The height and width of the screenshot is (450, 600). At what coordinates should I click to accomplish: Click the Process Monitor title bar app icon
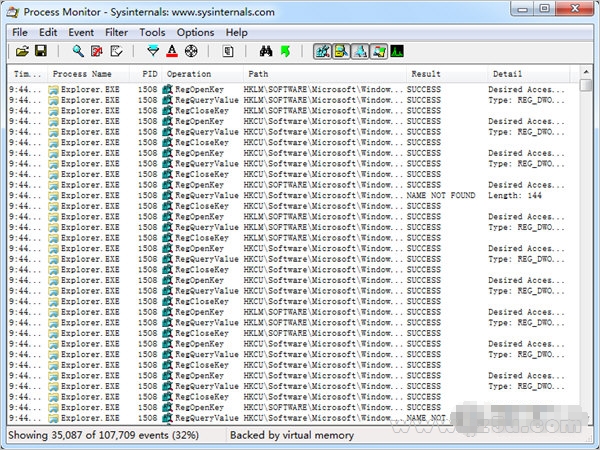point(13,12)
